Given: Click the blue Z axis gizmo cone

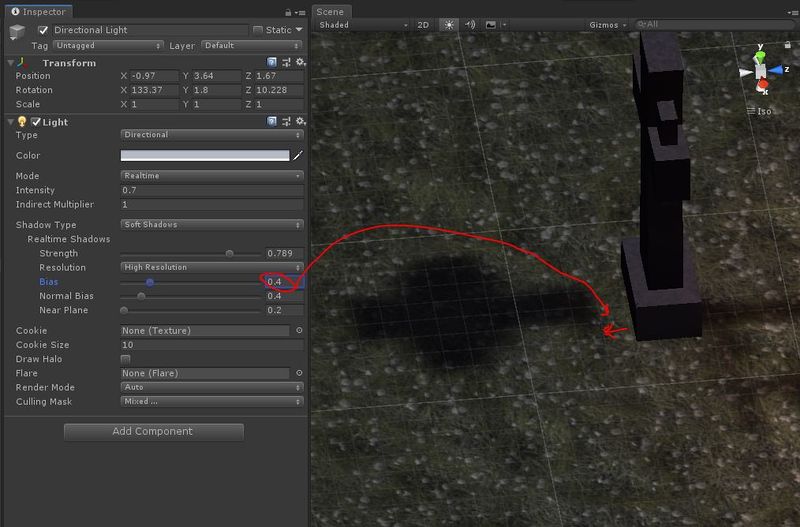Looking at the screenshot, I should (x=776, y=70).
